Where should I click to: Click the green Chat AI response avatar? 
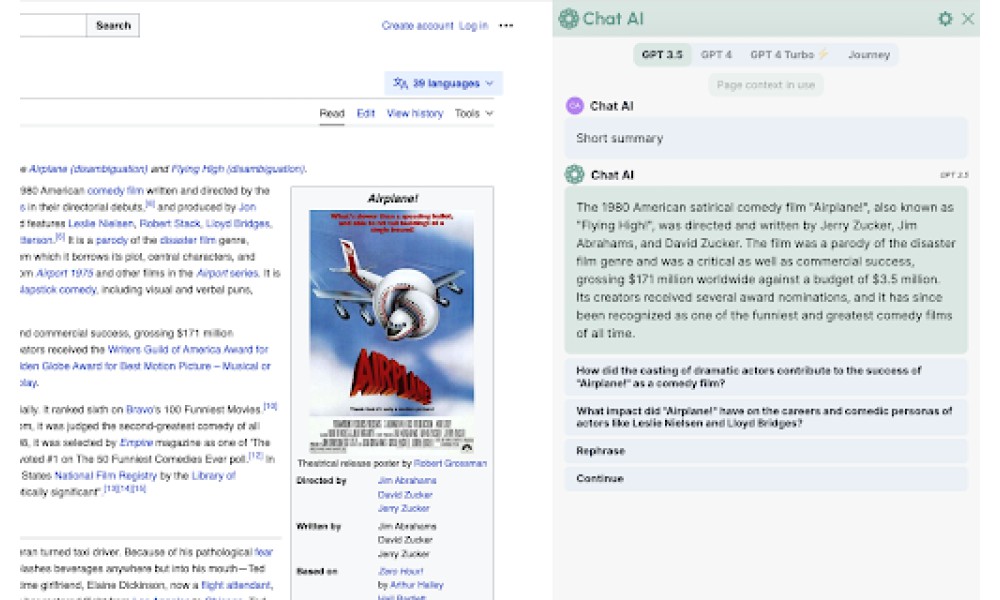(x=575, y=174)
